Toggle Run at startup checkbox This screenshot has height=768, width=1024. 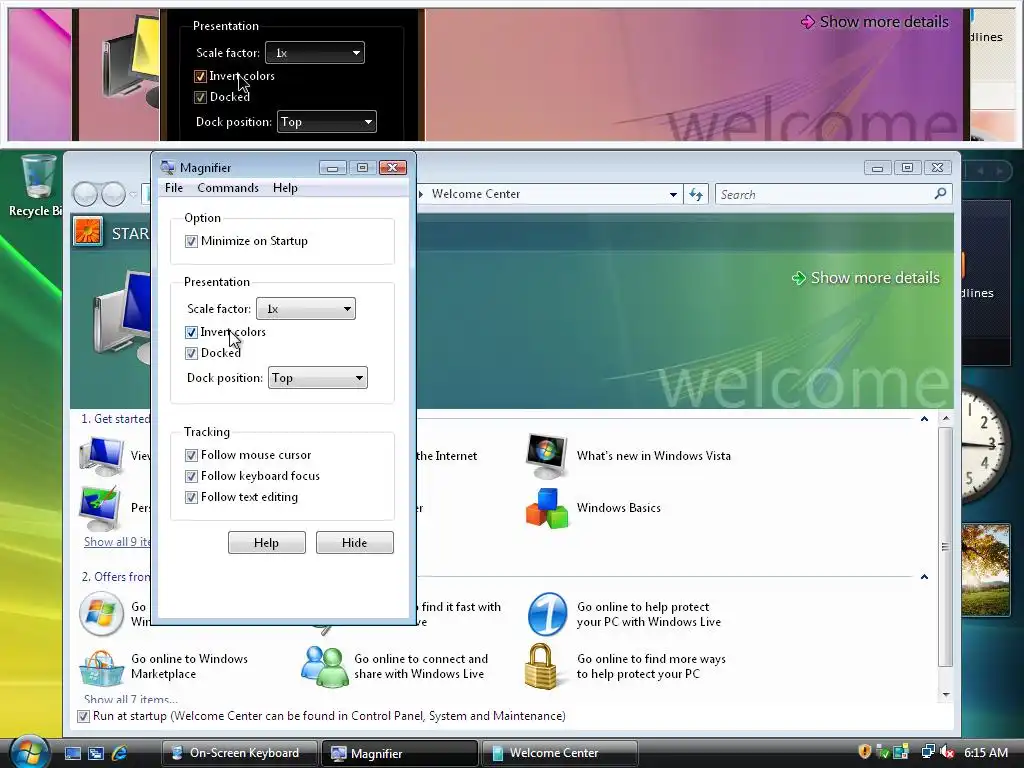[x=84, y=716]
